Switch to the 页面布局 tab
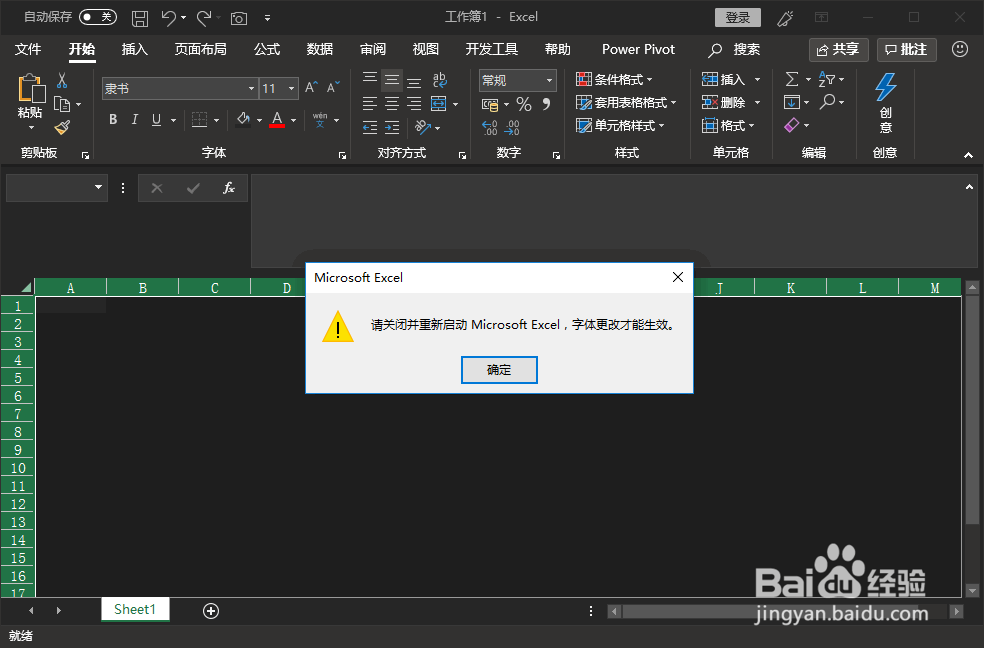The image size is (984, 648). (200, 50)
